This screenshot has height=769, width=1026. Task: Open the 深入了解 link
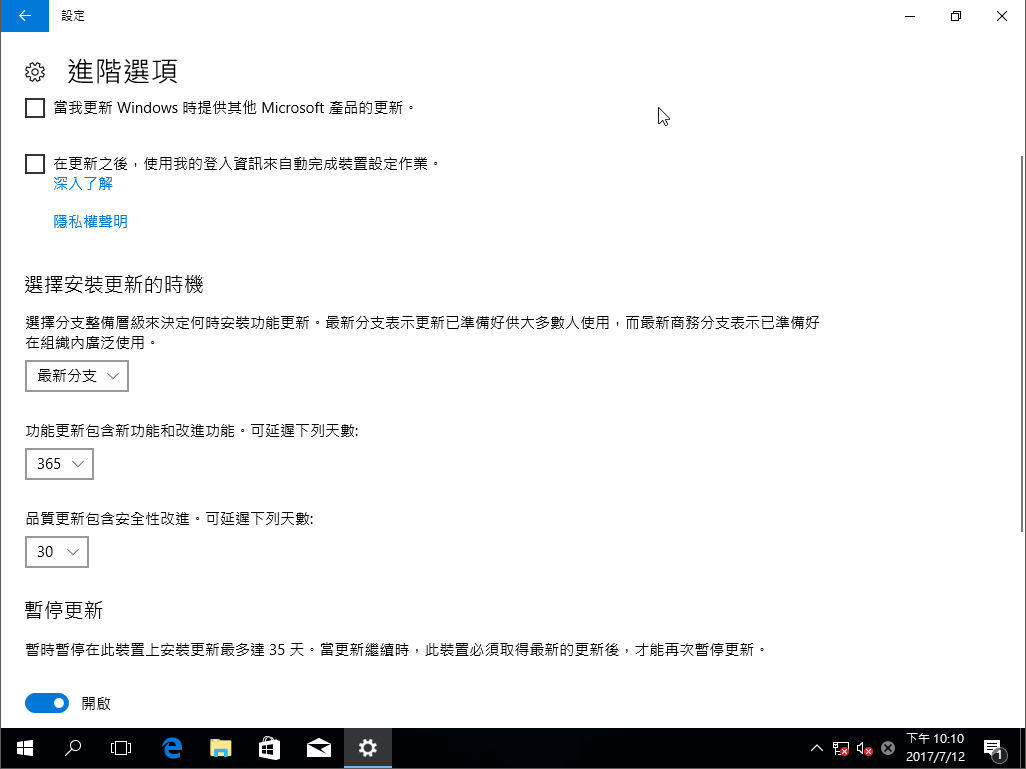[x=83, y=184]
